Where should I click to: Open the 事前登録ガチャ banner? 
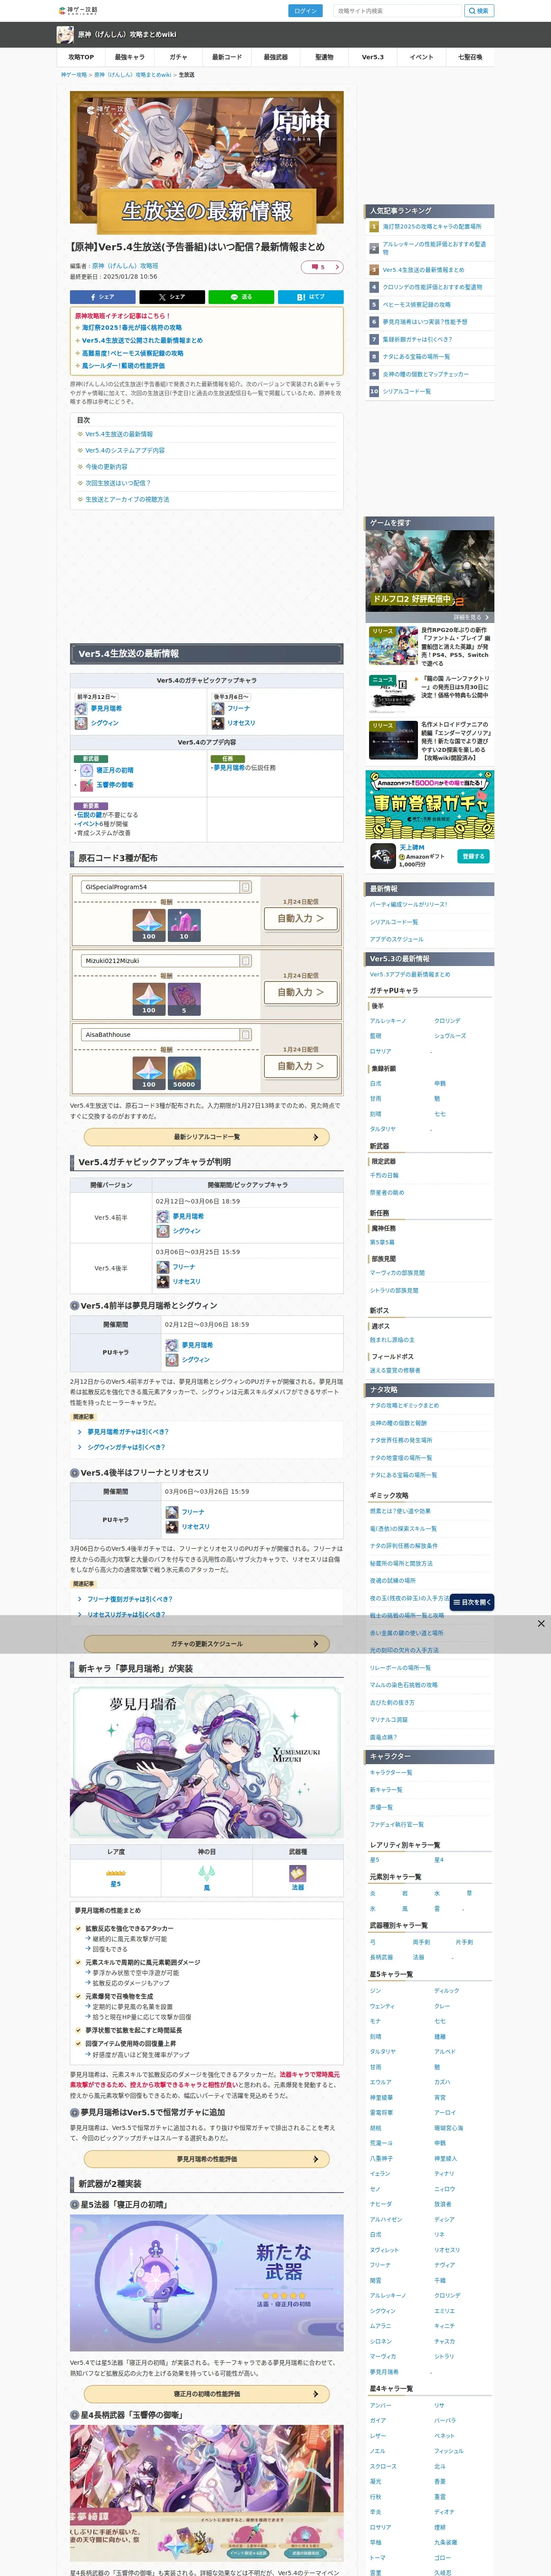click(429, 804)
